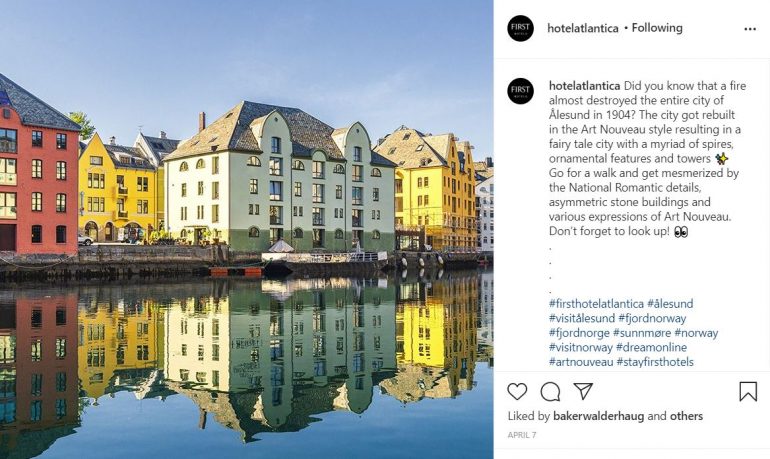The height and width of the screenshot is (459, 770).
Task: Open comments with the speech bubble icon
Action: pos(550,391)
